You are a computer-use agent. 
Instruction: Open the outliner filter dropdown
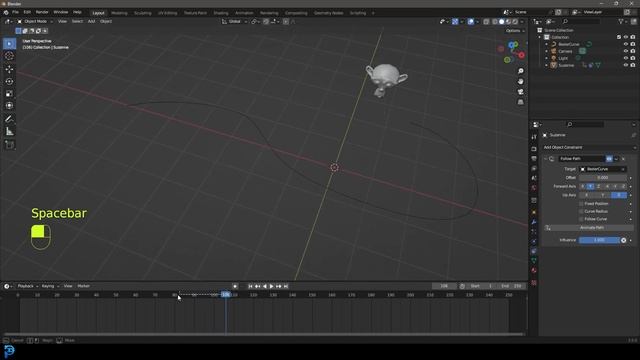pos(622,21)
